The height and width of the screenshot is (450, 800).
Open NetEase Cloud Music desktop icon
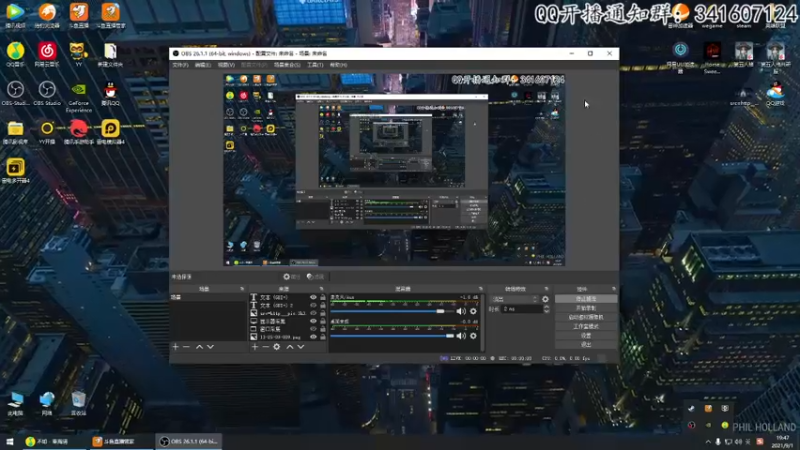(47, 55)
